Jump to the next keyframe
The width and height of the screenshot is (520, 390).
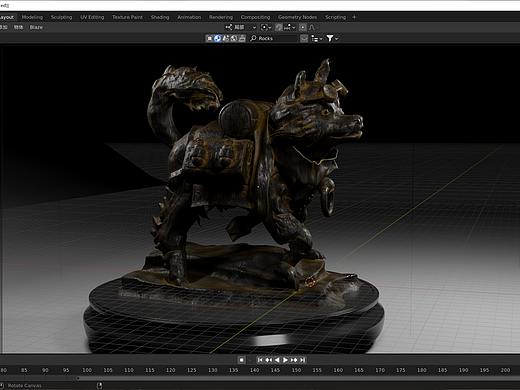294,360
